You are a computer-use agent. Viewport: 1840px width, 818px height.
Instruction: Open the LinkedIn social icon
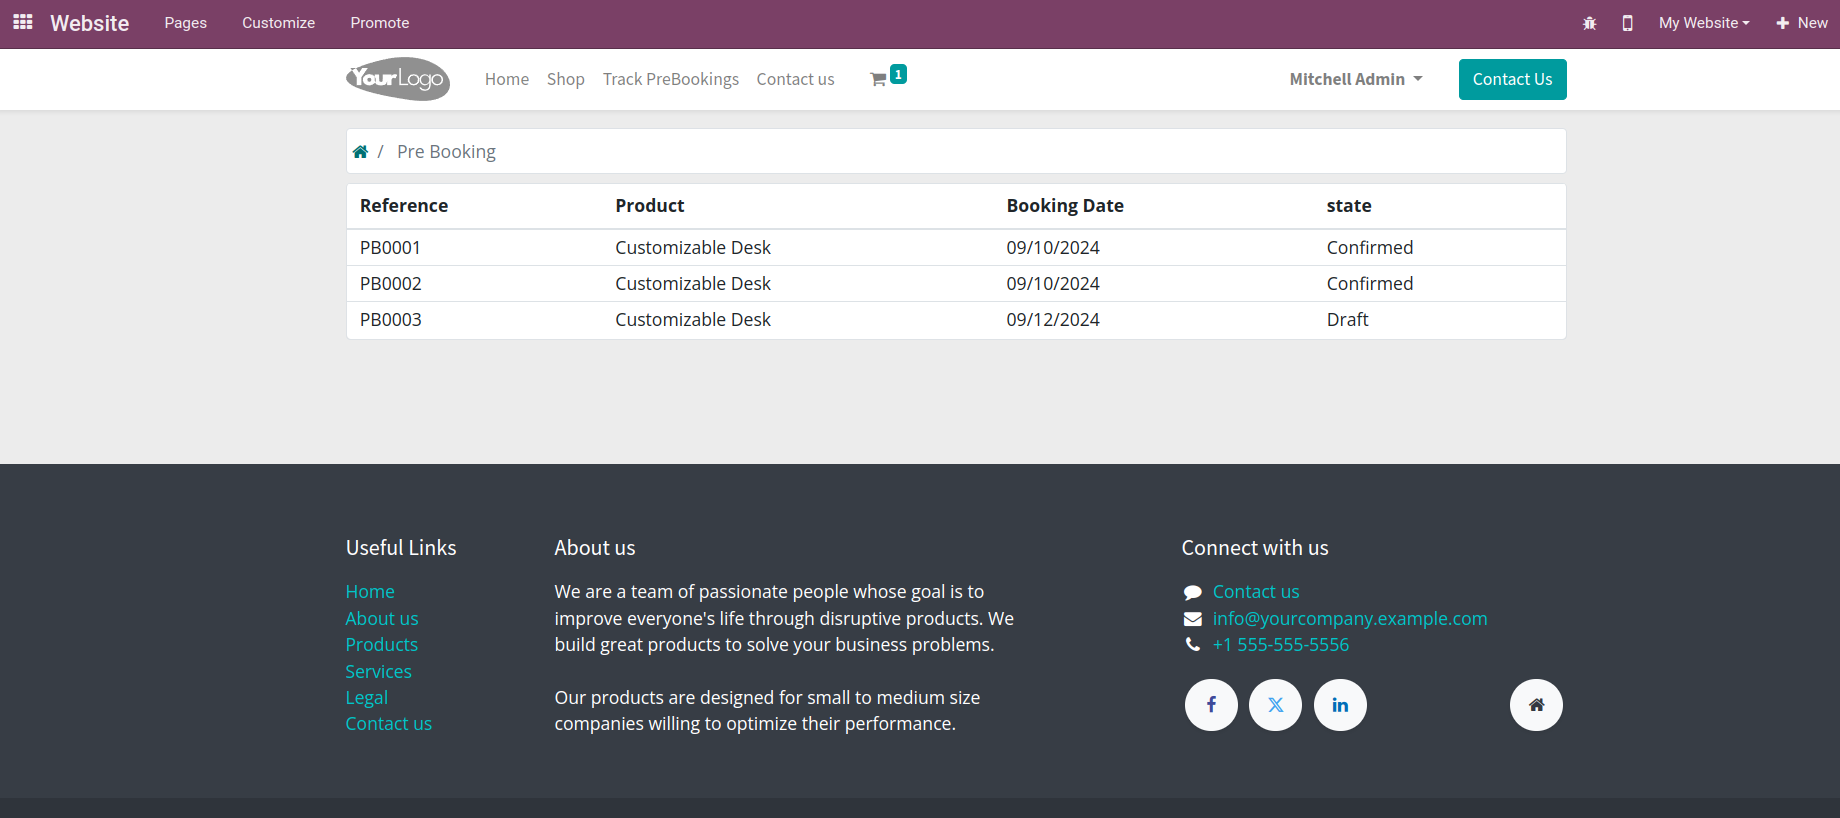[1340, 705]
